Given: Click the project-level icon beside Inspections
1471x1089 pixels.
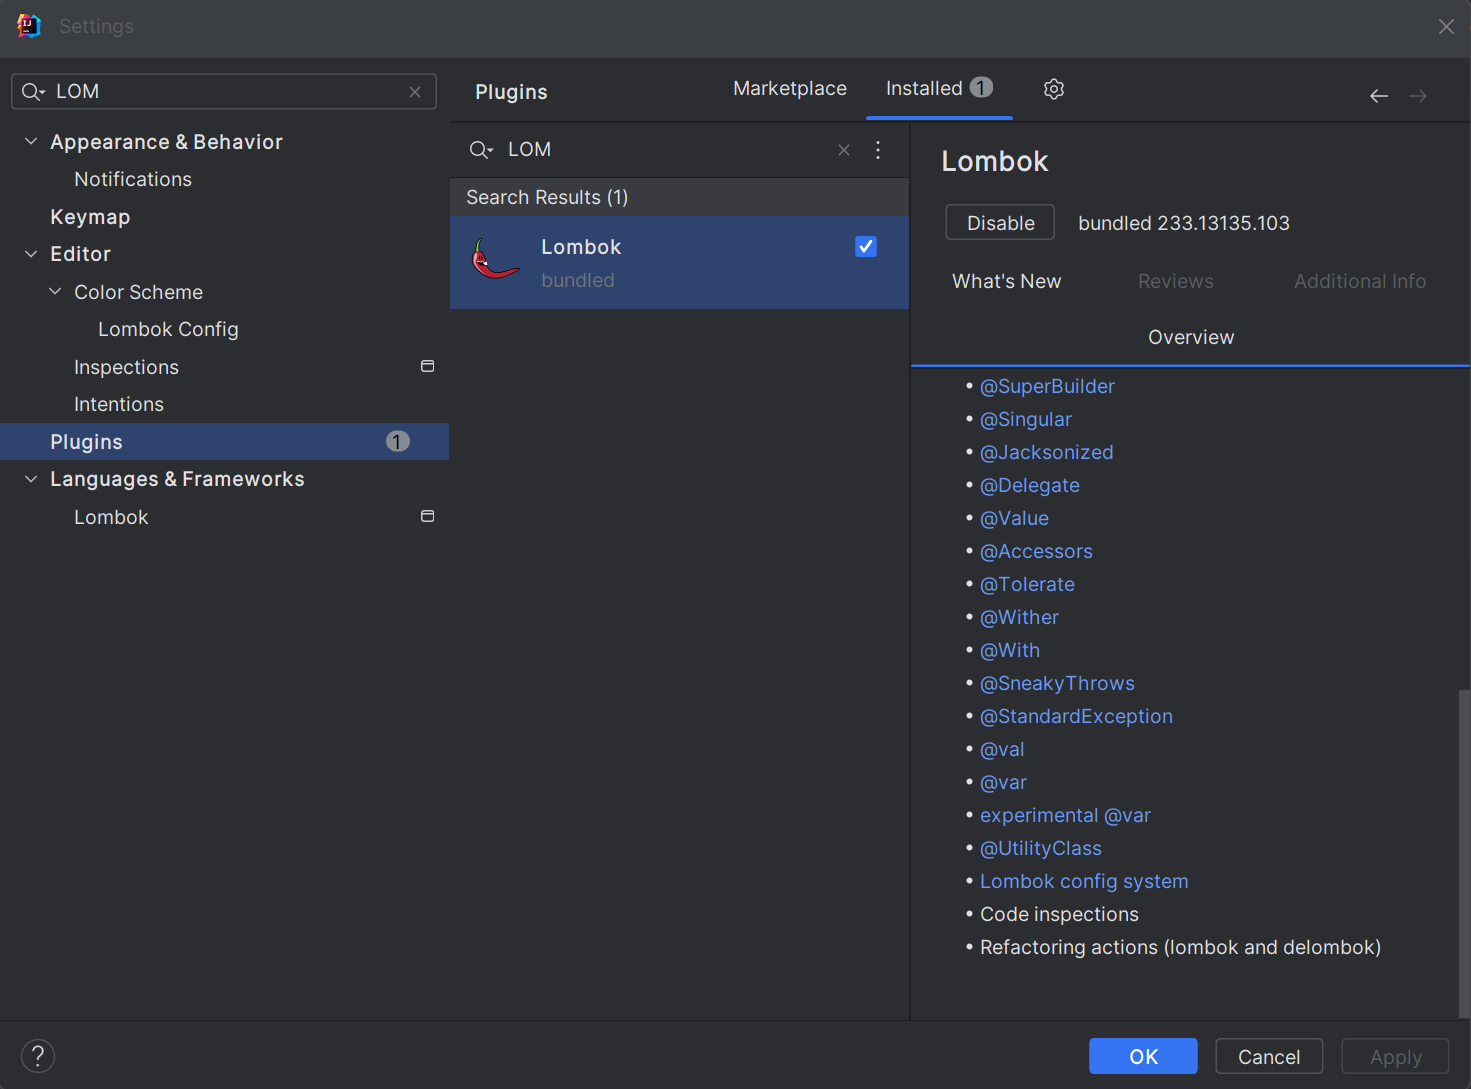Looking at the screenshot, I should [427, 367].
